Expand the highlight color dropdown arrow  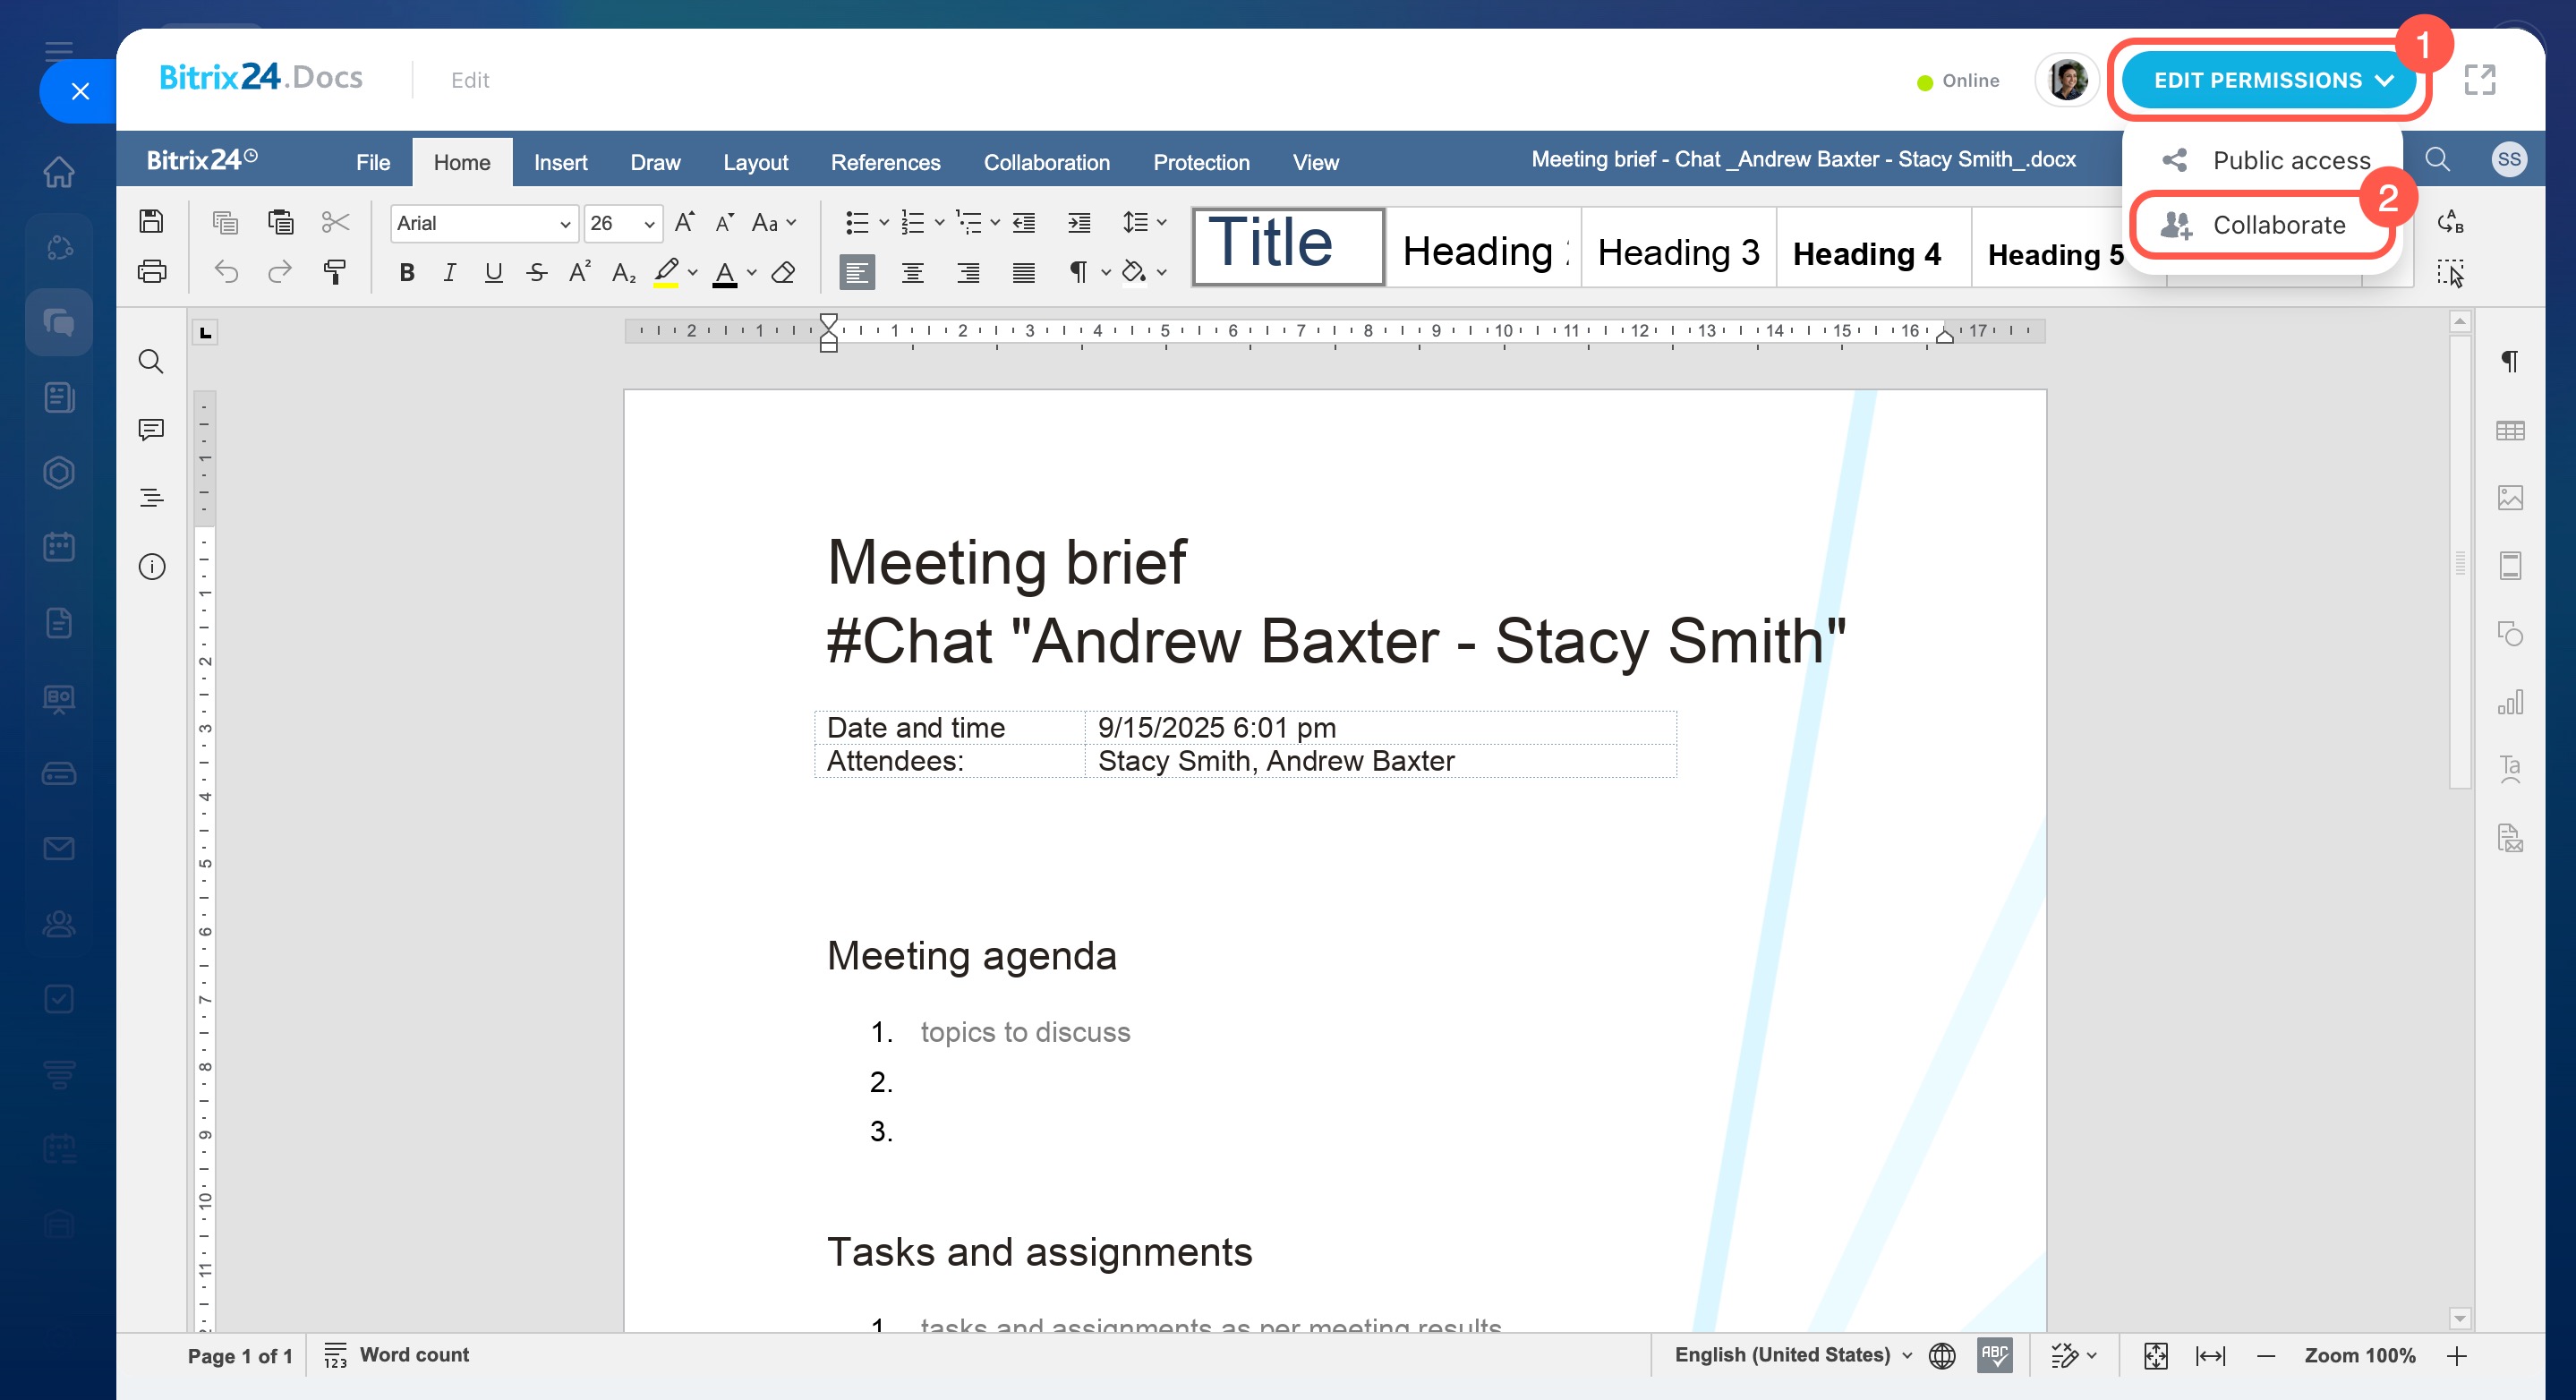(x=692, y=272)
